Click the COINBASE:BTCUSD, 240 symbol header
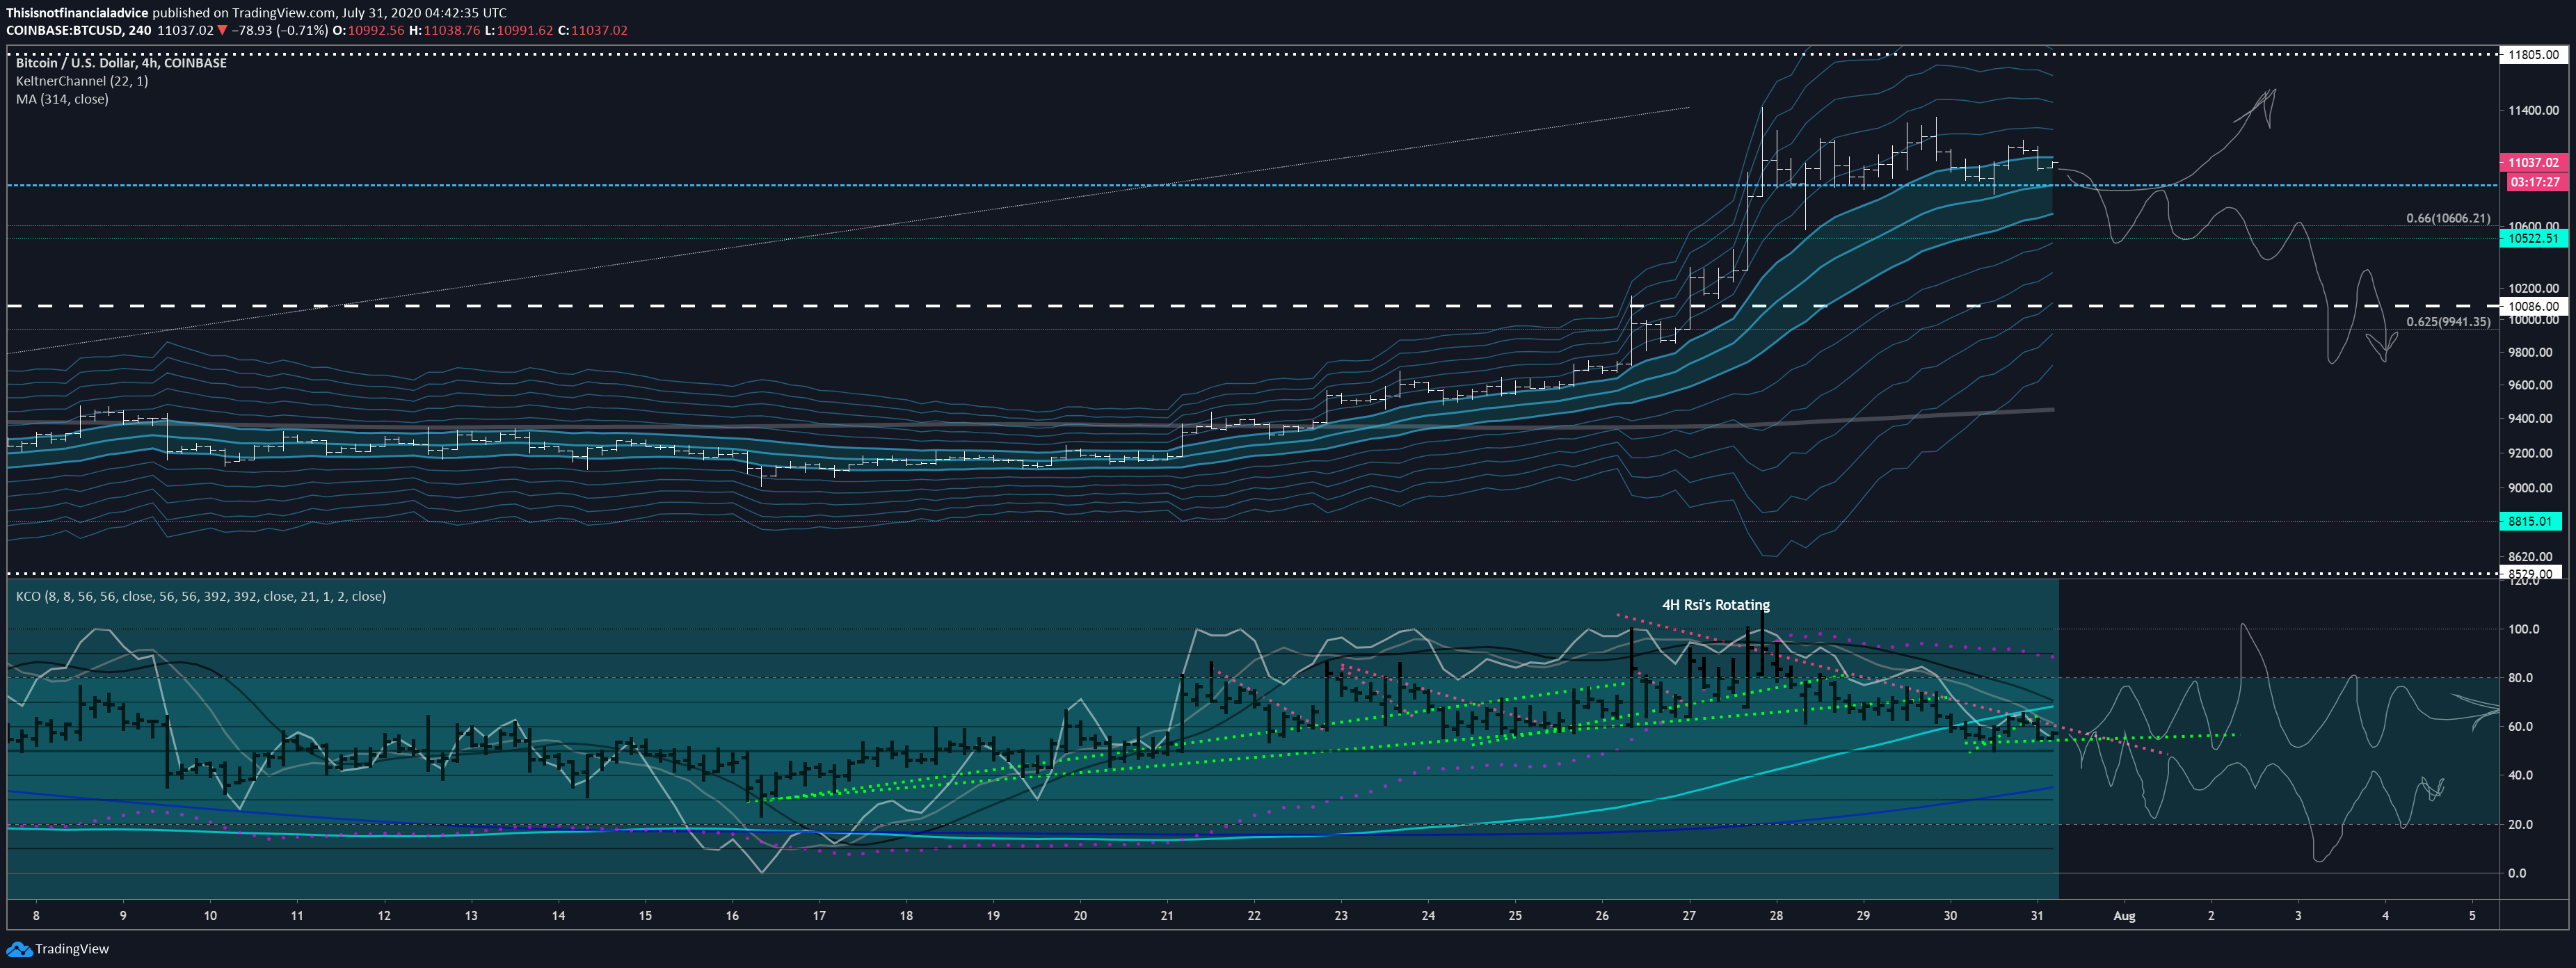The width and height of the screenshot is (2576, 968). point(79,30)
